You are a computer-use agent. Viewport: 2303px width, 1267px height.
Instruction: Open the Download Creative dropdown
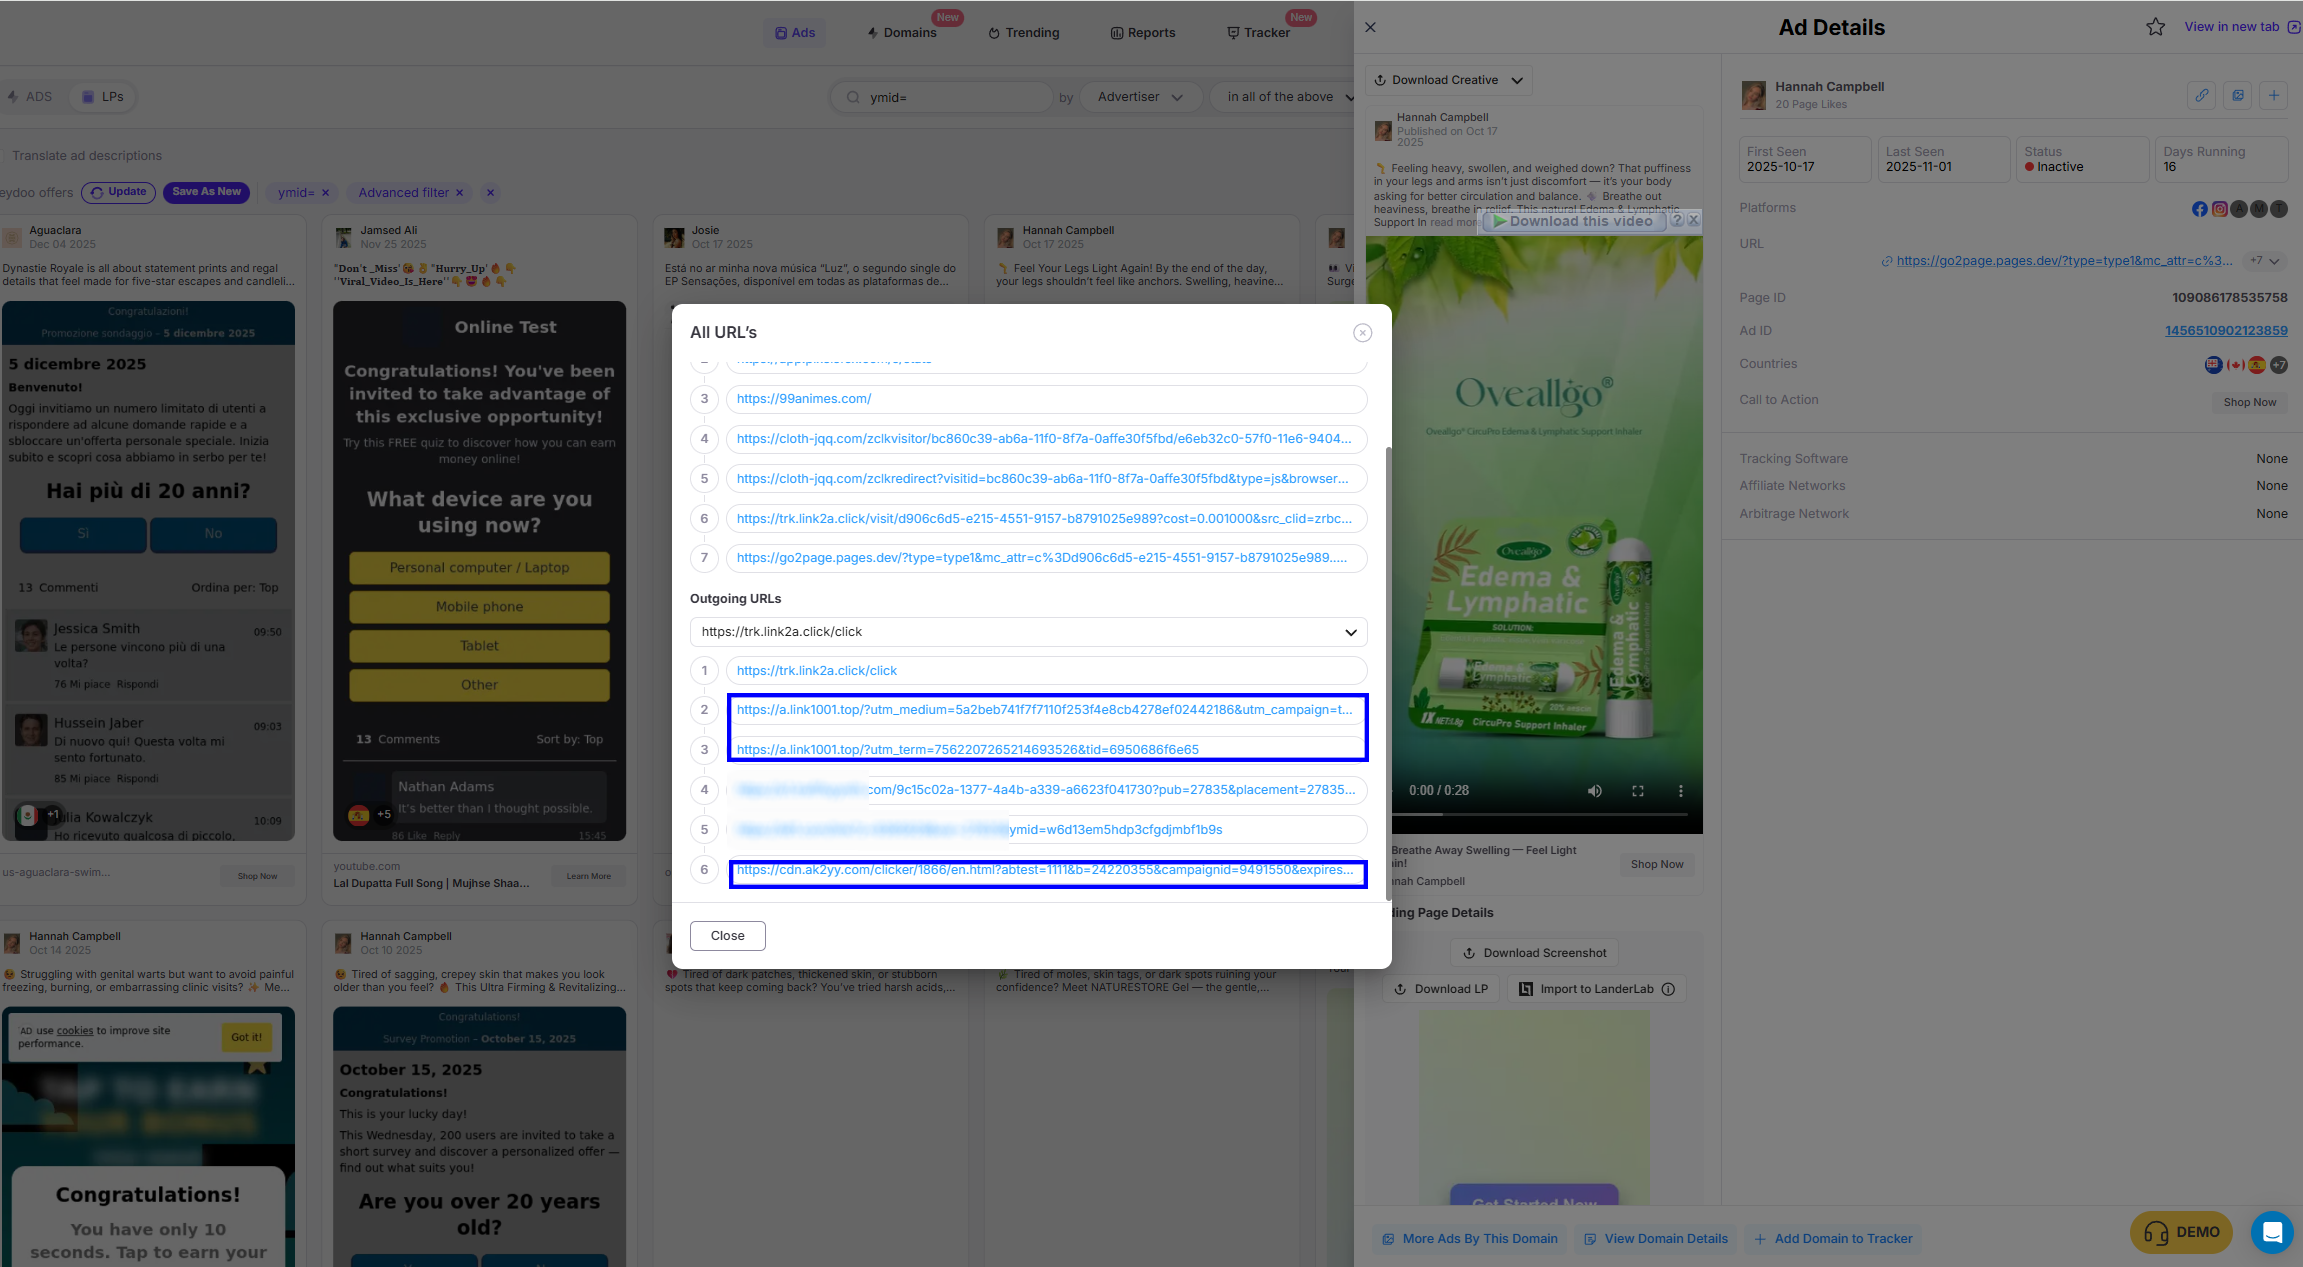pyautogui.click(x=1448, y=80)
